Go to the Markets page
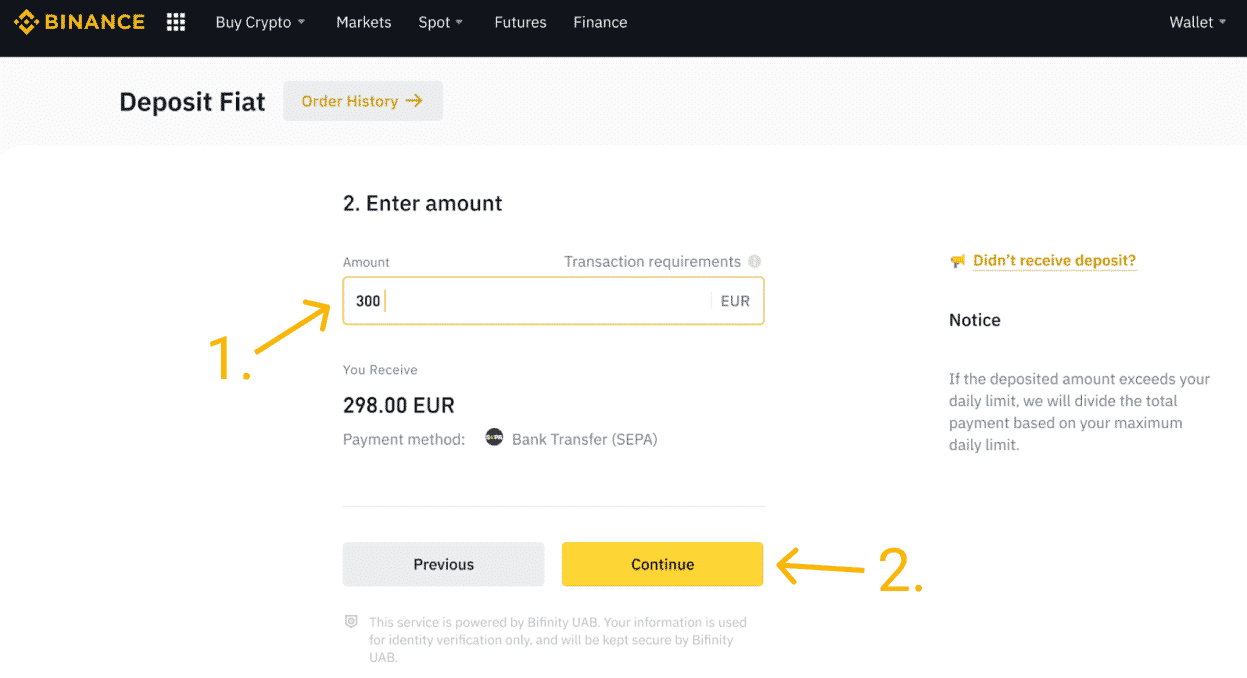This screenshot has width=1247, height=678. tap(364, 22)
